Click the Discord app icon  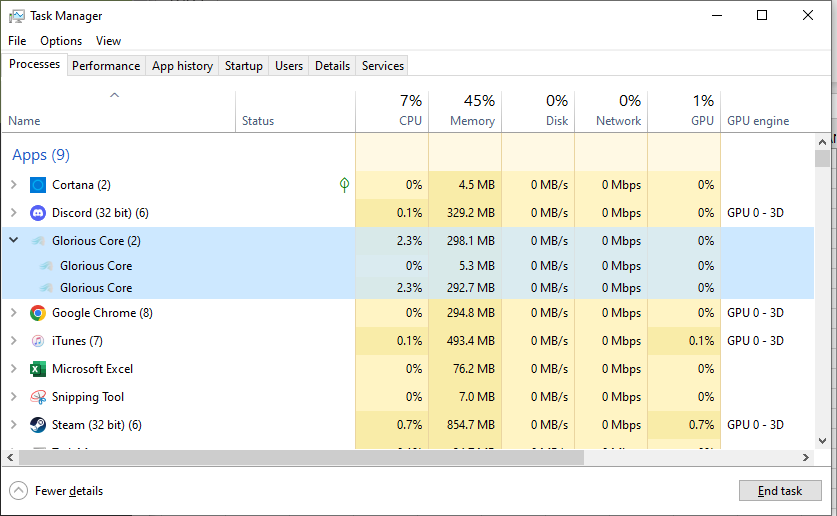coord(38,213)
